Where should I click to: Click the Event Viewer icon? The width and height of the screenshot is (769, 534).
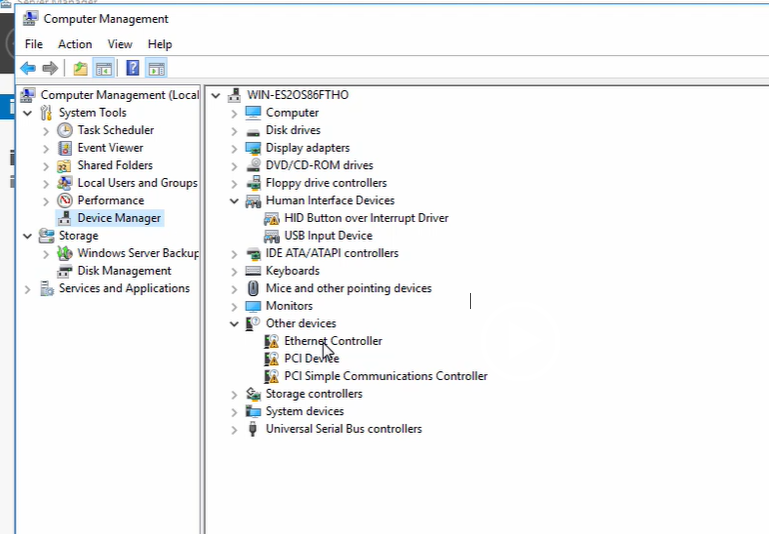tap(65, 148)
